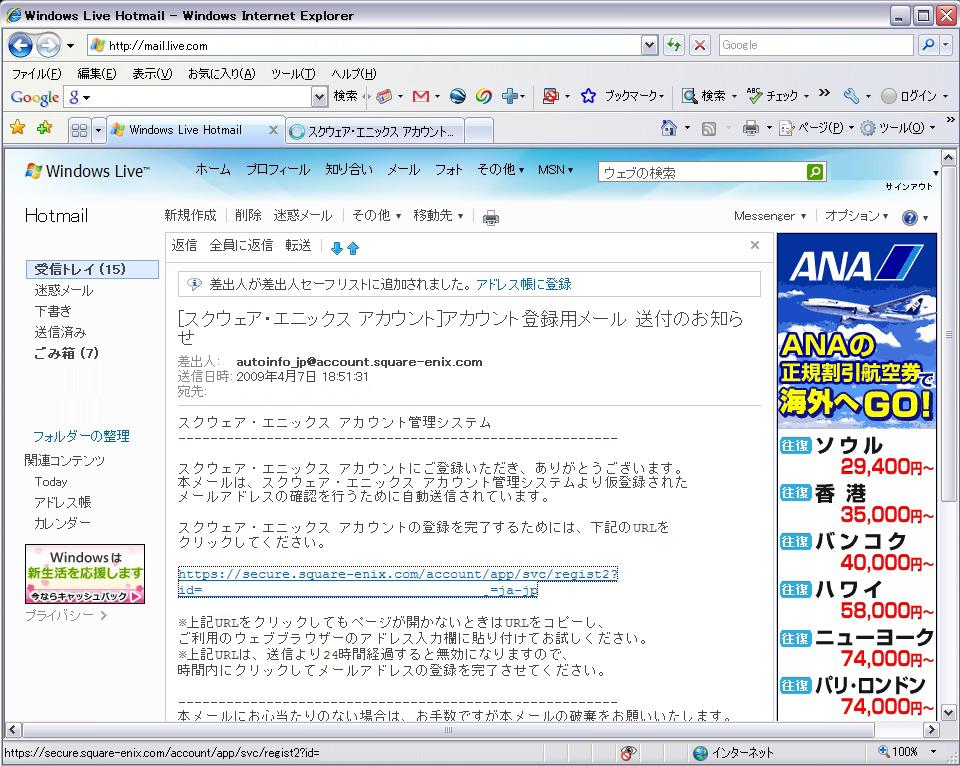Open Hotmail help question mark icon
This screenshot has height=766, width=960.
(x=910, y=217)
